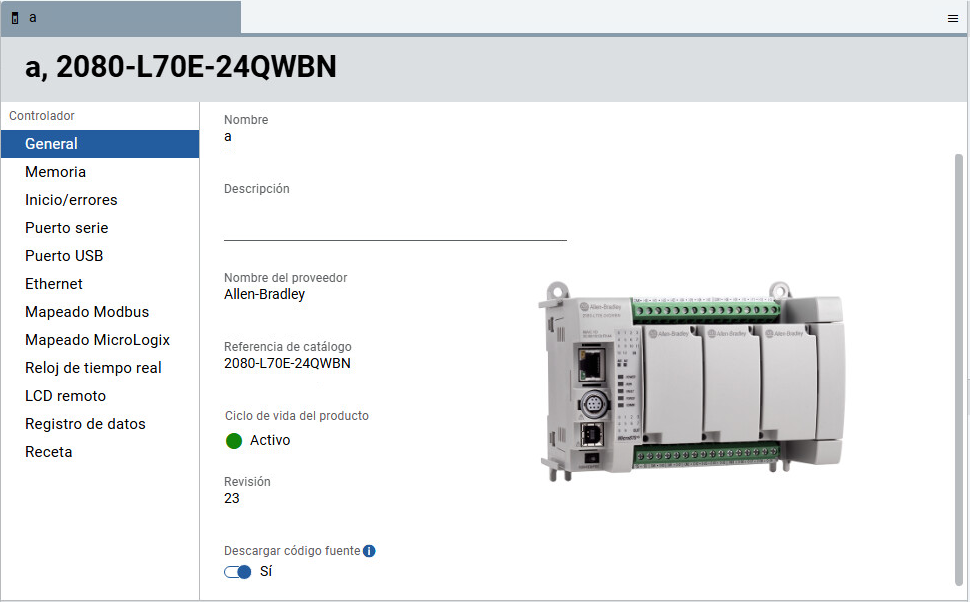The height and width of the screenshot is (602, 970).
Task: Open Mapeado MicroLogix page
Action: click(x=97, y=340)
